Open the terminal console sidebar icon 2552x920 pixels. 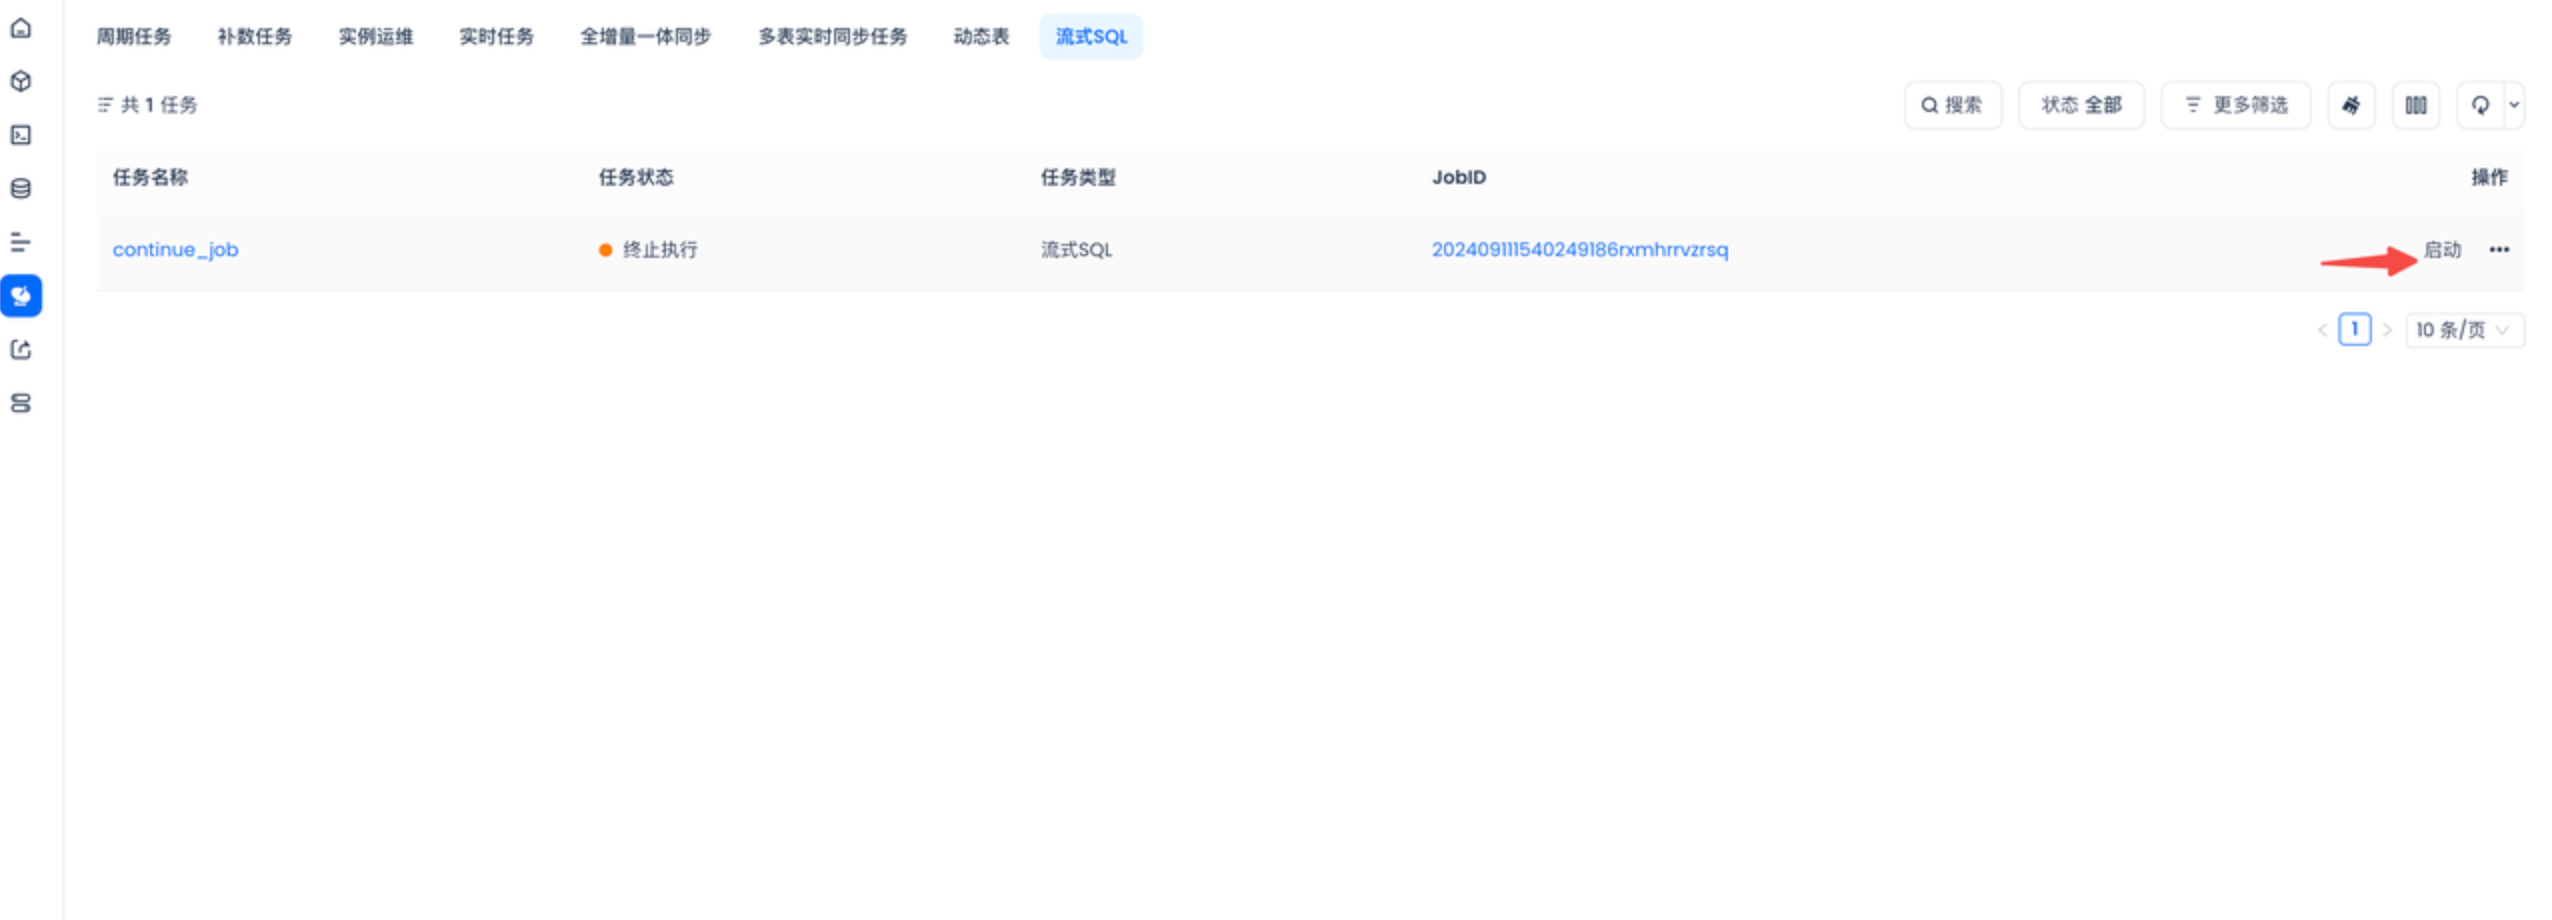click(x=21, y=135)
